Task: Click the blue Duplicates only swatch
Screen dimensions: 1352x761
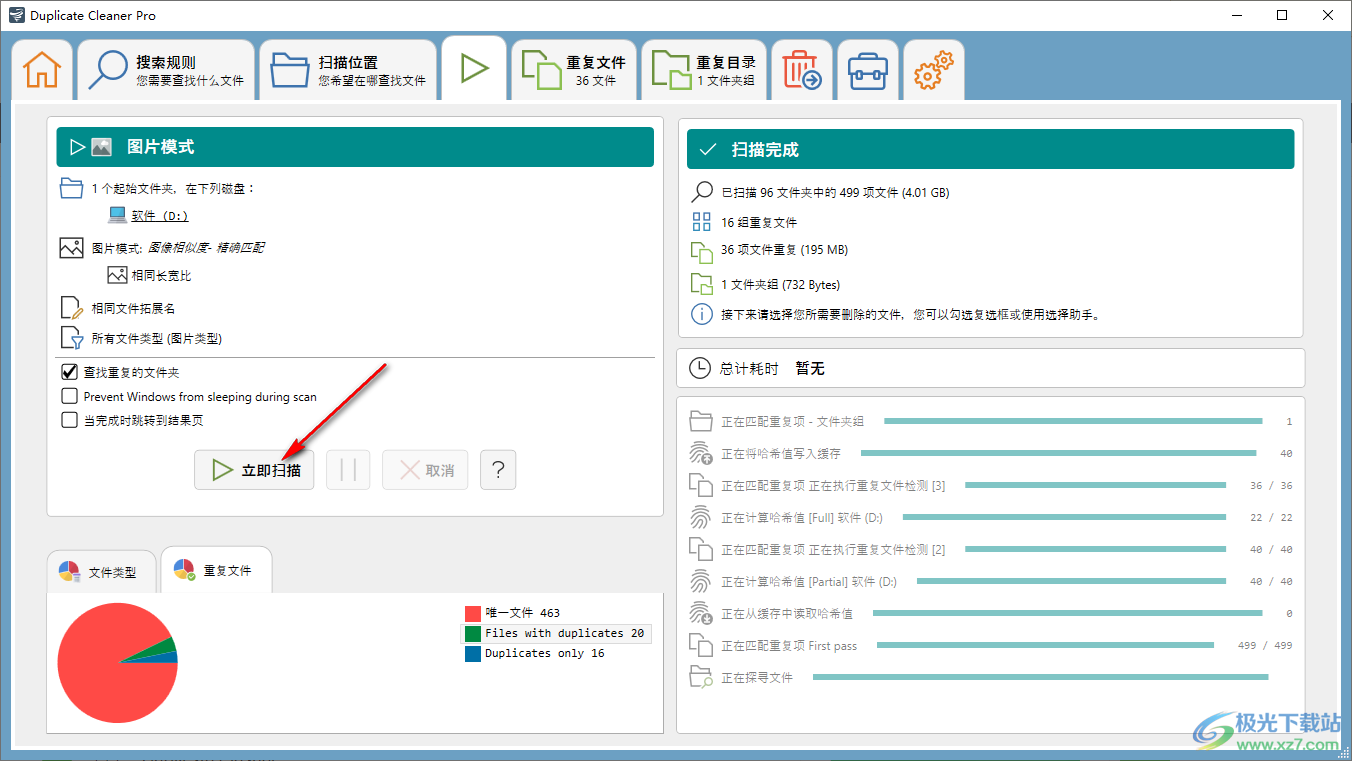Action: tap(473, 653)
